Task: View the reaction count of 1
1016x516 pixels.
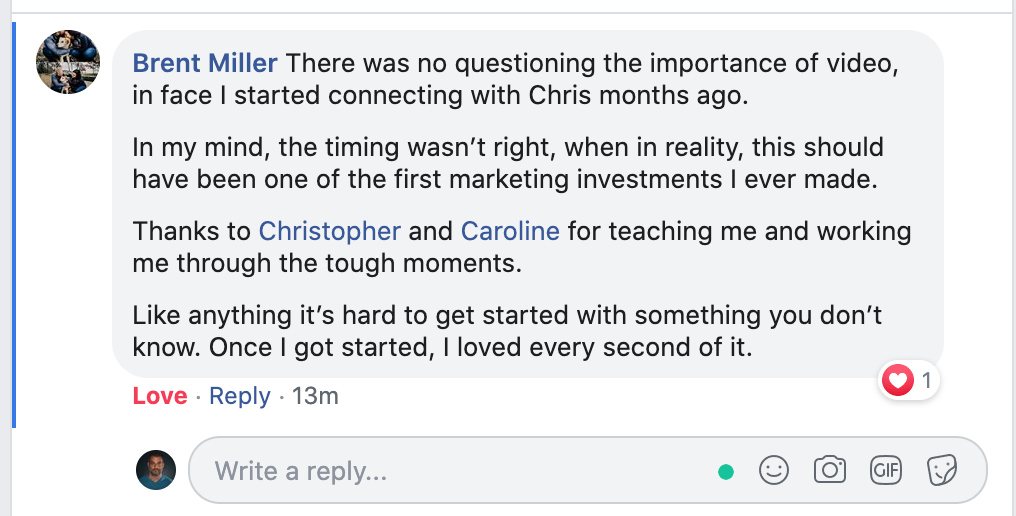Action: click(x=927, y=380)
